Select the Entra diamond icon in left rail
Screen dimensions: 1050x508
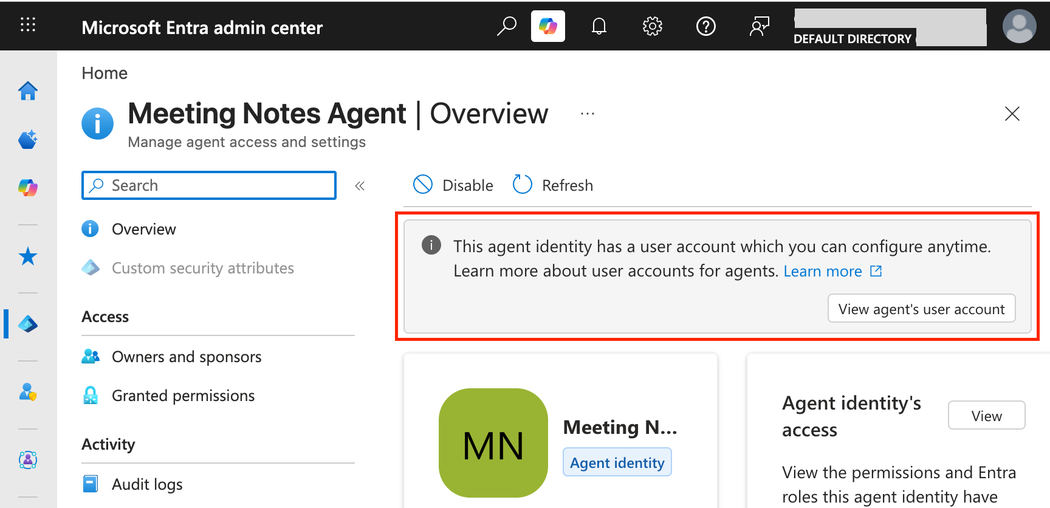pyautogui.click(x=27, y=325)
